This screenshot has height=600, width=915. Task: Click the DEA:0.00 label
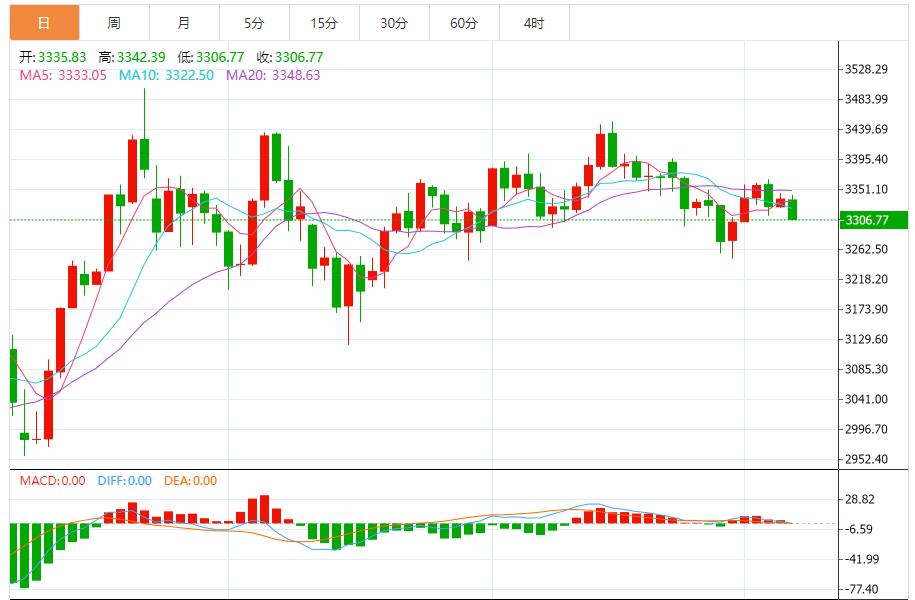click(x=189, y=481)
